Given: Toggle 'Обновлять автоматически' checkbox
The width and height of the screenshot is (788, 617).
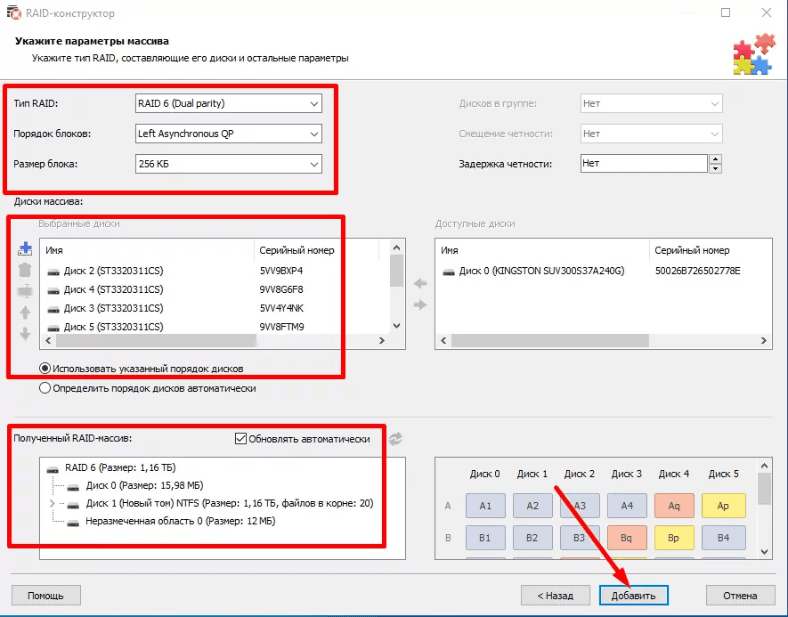Looking at the screenshot, I should (x=240, y=438).
